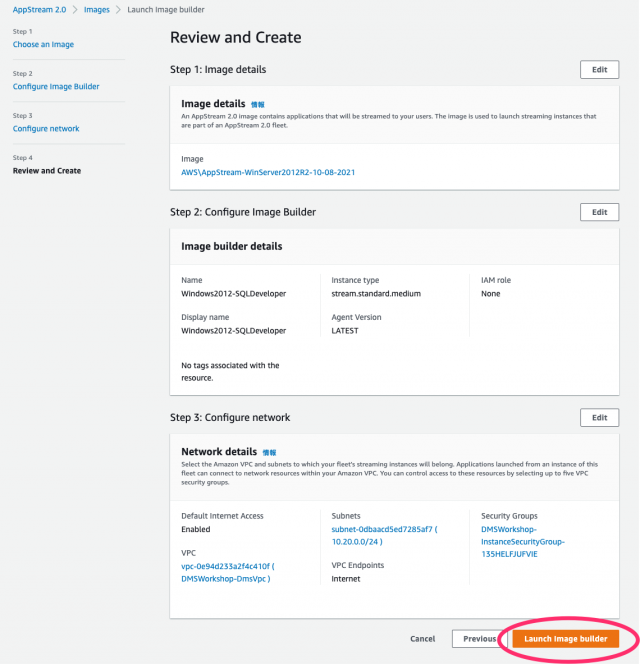Screen dimensions: 640x664
Task: Click the Security Groups label
Action: click(x=509, y=516)
